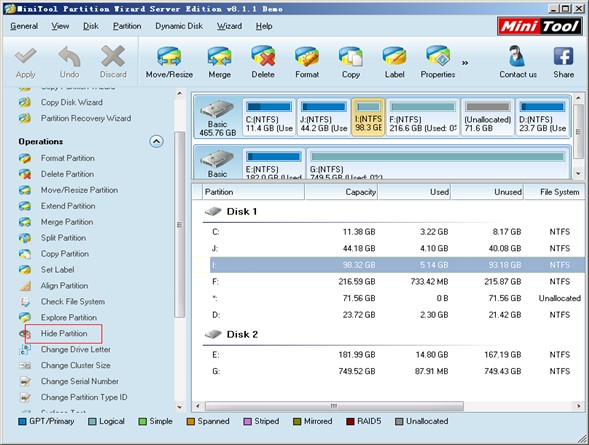589x445 pixels.
Task: Click Extend Partition in Operations
Action: (68, 206)
